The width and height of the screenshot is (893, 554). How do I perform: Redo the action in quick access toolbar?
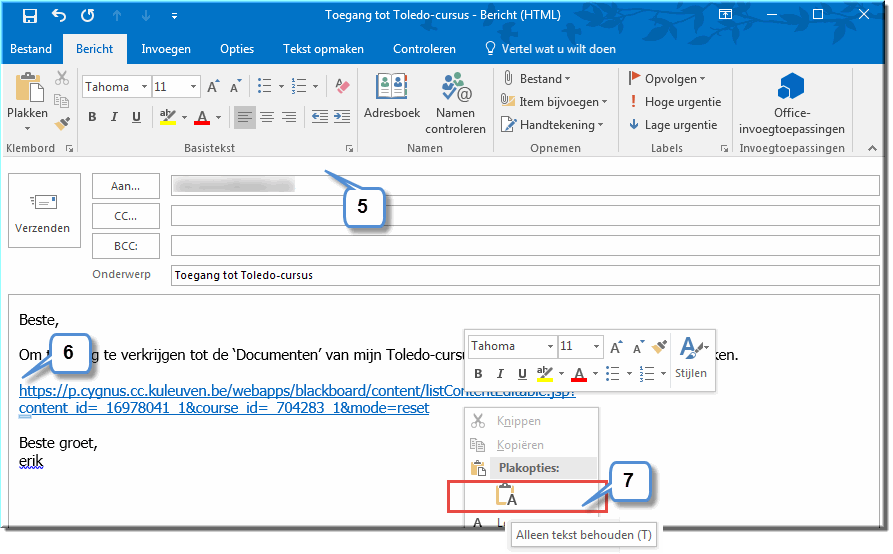[x=87, y=15]
